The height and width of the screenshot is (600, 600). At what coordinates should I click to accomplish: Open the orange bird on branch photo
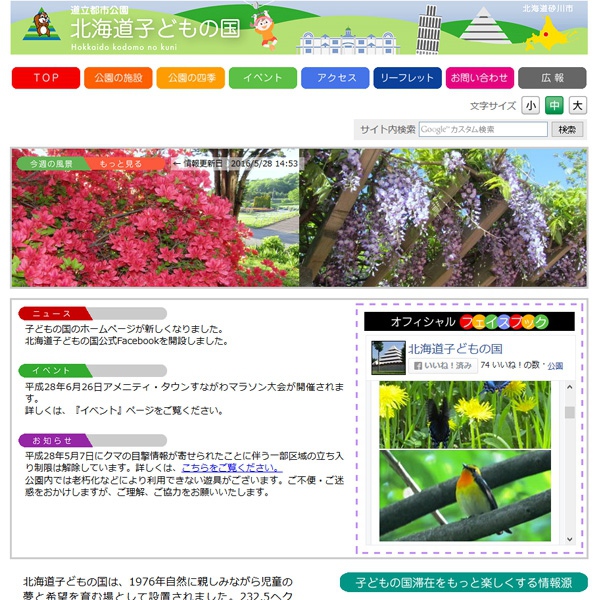point(465,496)
